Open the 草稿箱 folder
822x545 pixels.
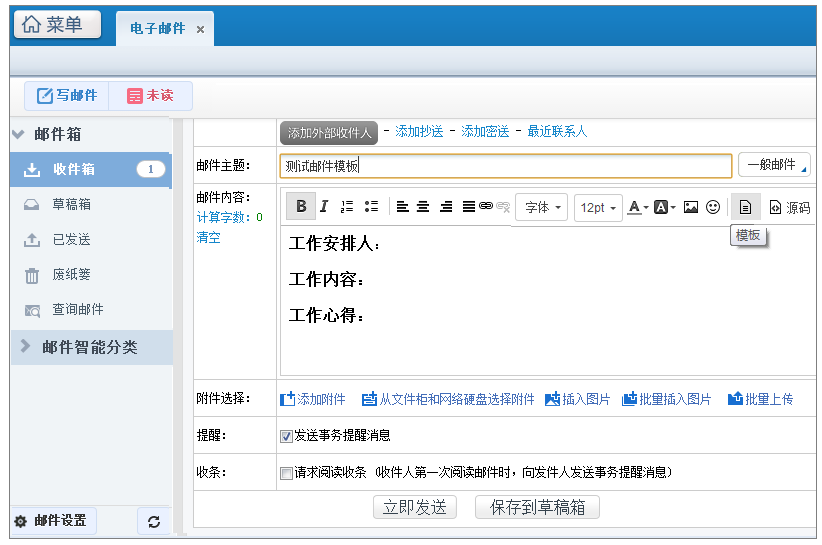pyautogui.click(x=71, y=204)
